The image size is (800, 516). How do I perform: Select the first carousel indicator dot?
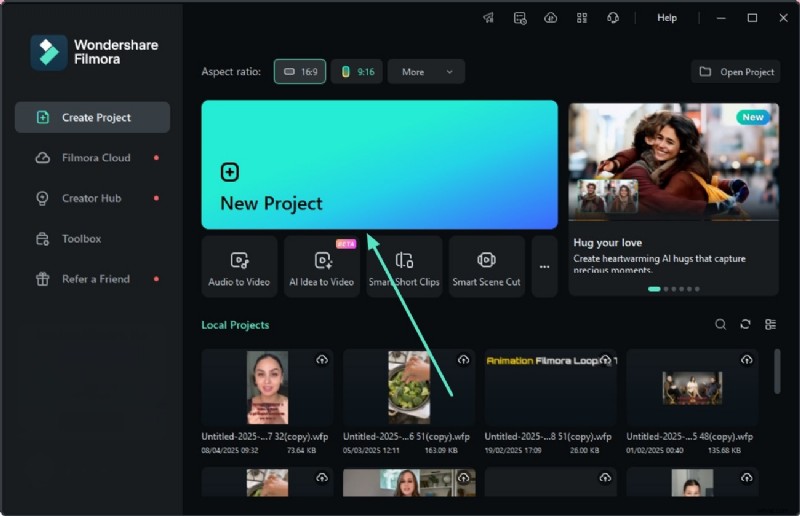(654, 289)
